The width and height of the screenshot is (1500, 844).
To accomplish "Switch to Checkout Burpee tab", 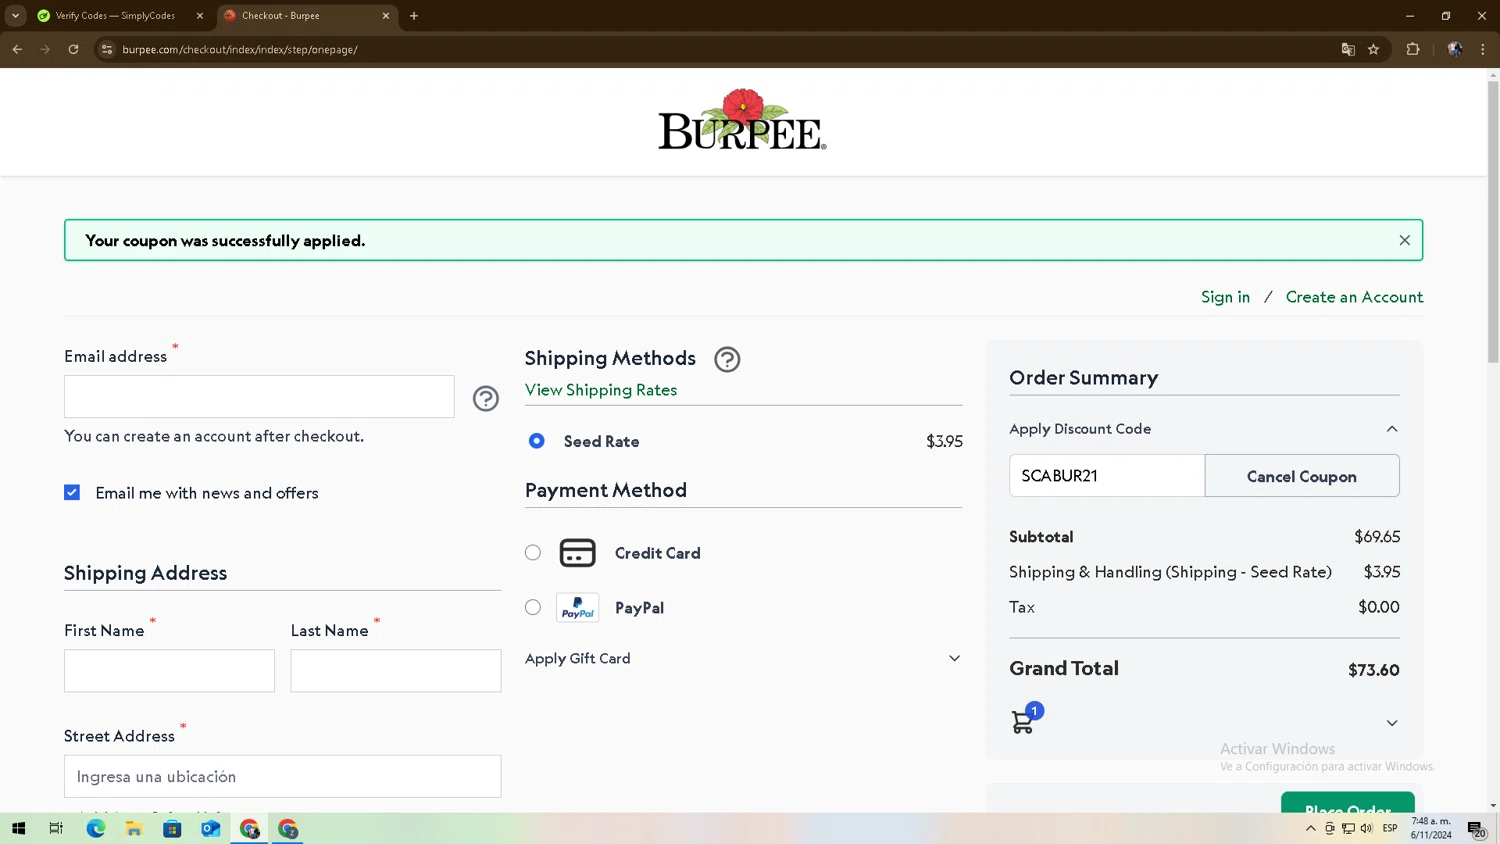I will [305, 16].
